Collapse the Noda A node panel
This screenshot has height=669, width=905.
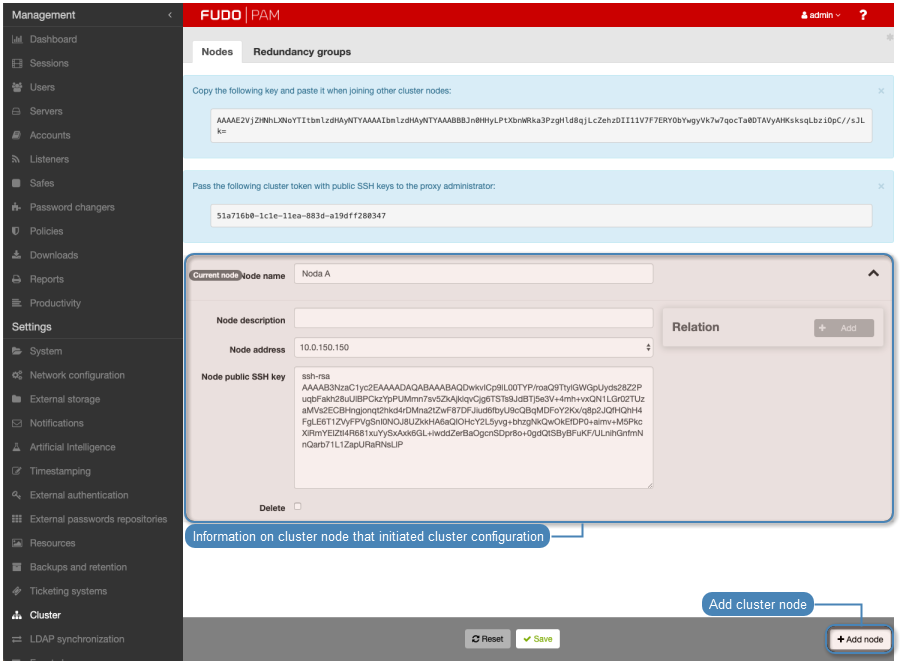coord(872,272)
